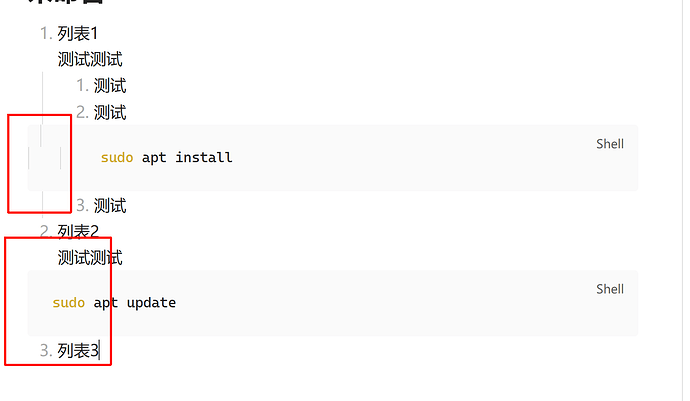Click the third nested 测试 item
The image size is (690, 401).
110,206
